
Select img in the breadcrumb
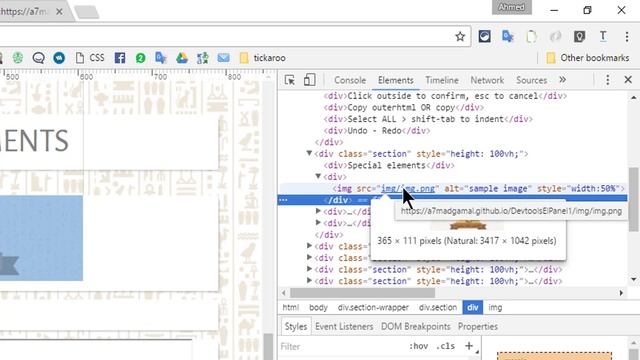(x=495, y=307)
